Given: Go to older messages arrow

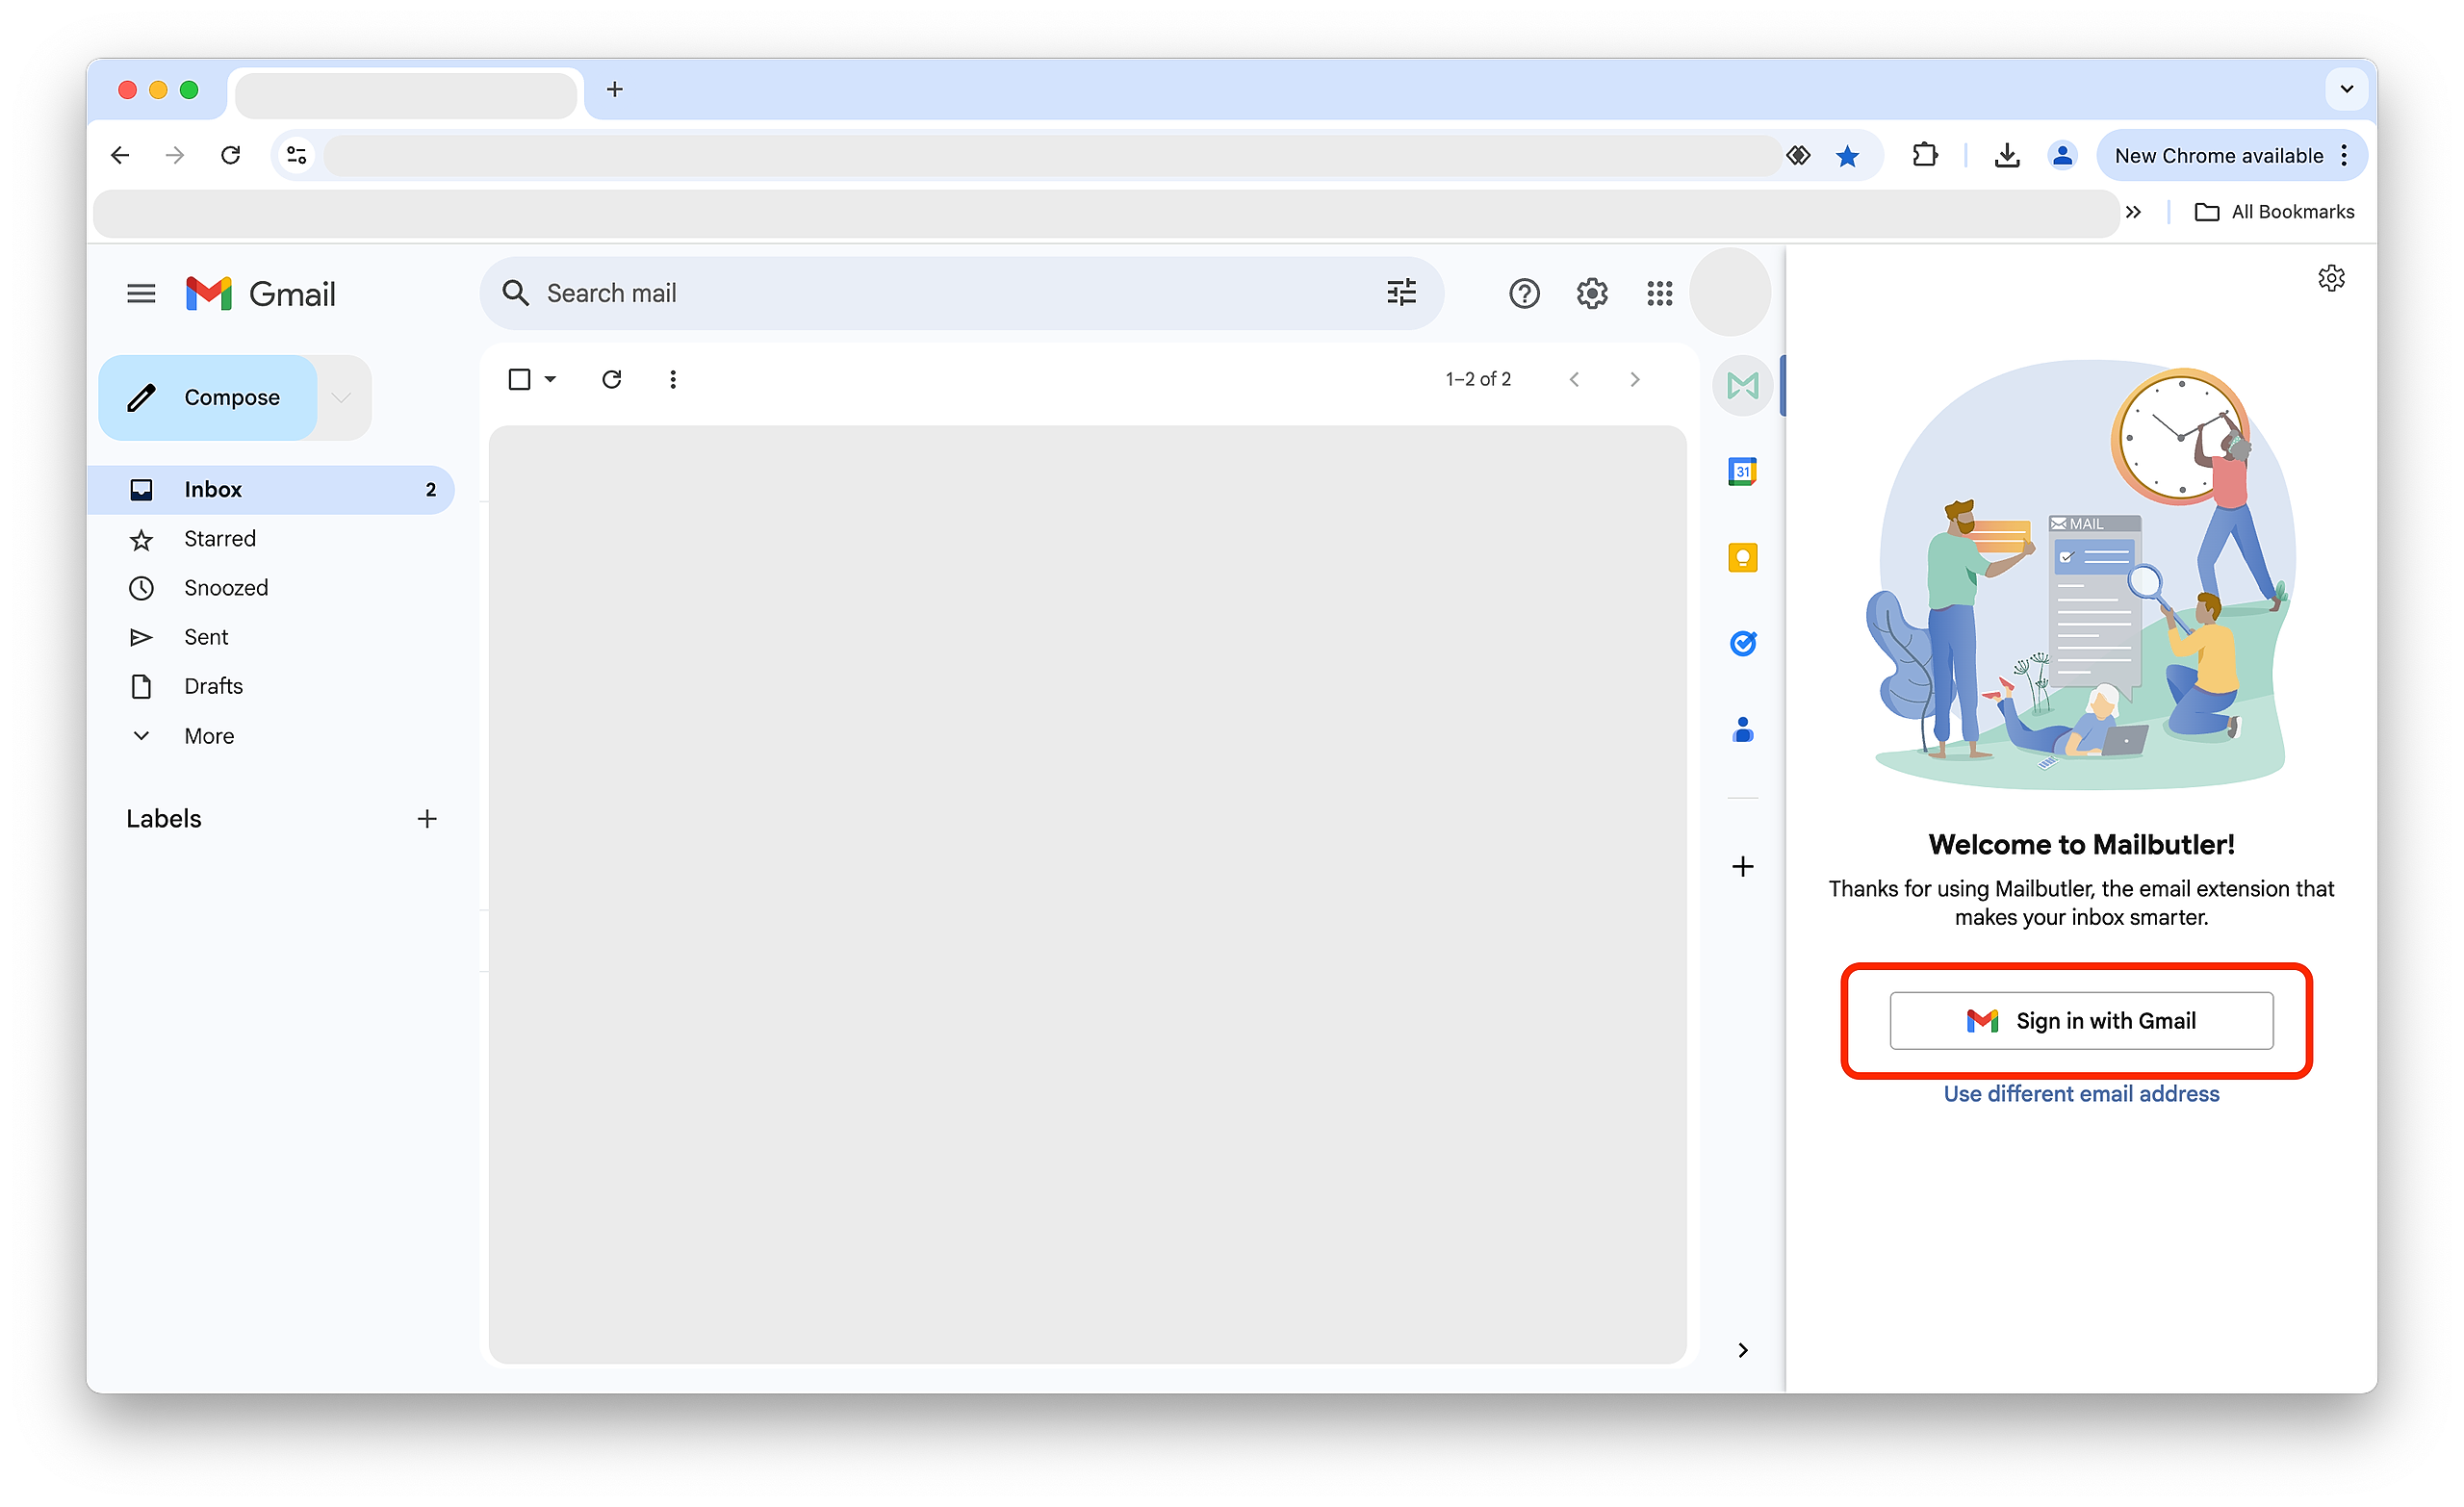Looking at the screenshot, I should pyautogui.click(x=1634, y=379).
